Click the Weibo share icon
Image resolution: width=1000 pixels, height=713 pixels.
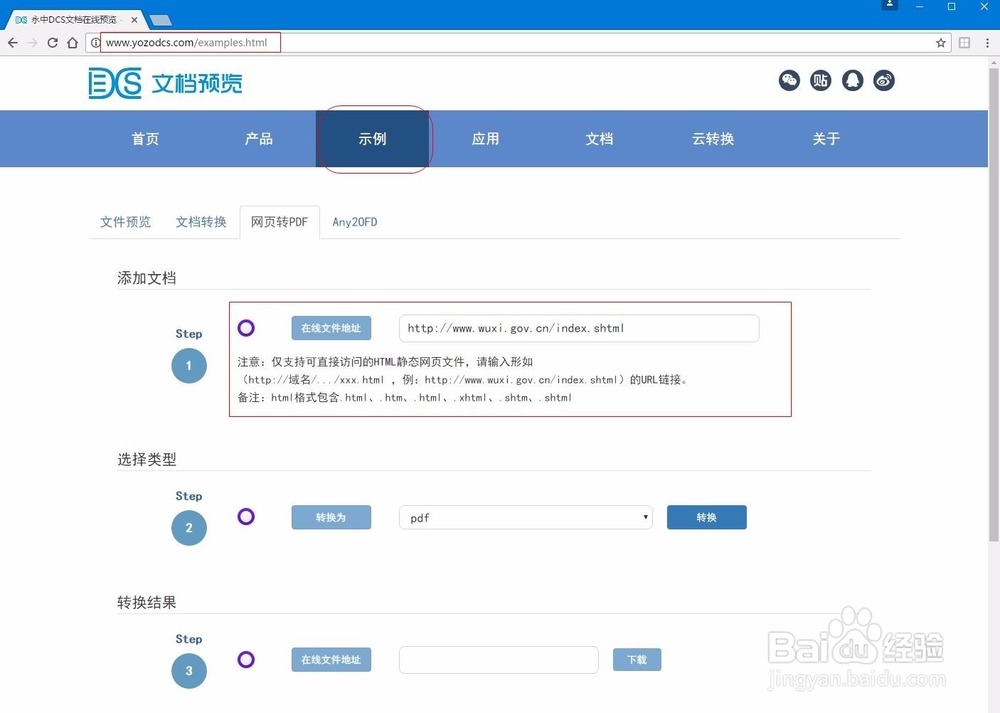[884, 80]
